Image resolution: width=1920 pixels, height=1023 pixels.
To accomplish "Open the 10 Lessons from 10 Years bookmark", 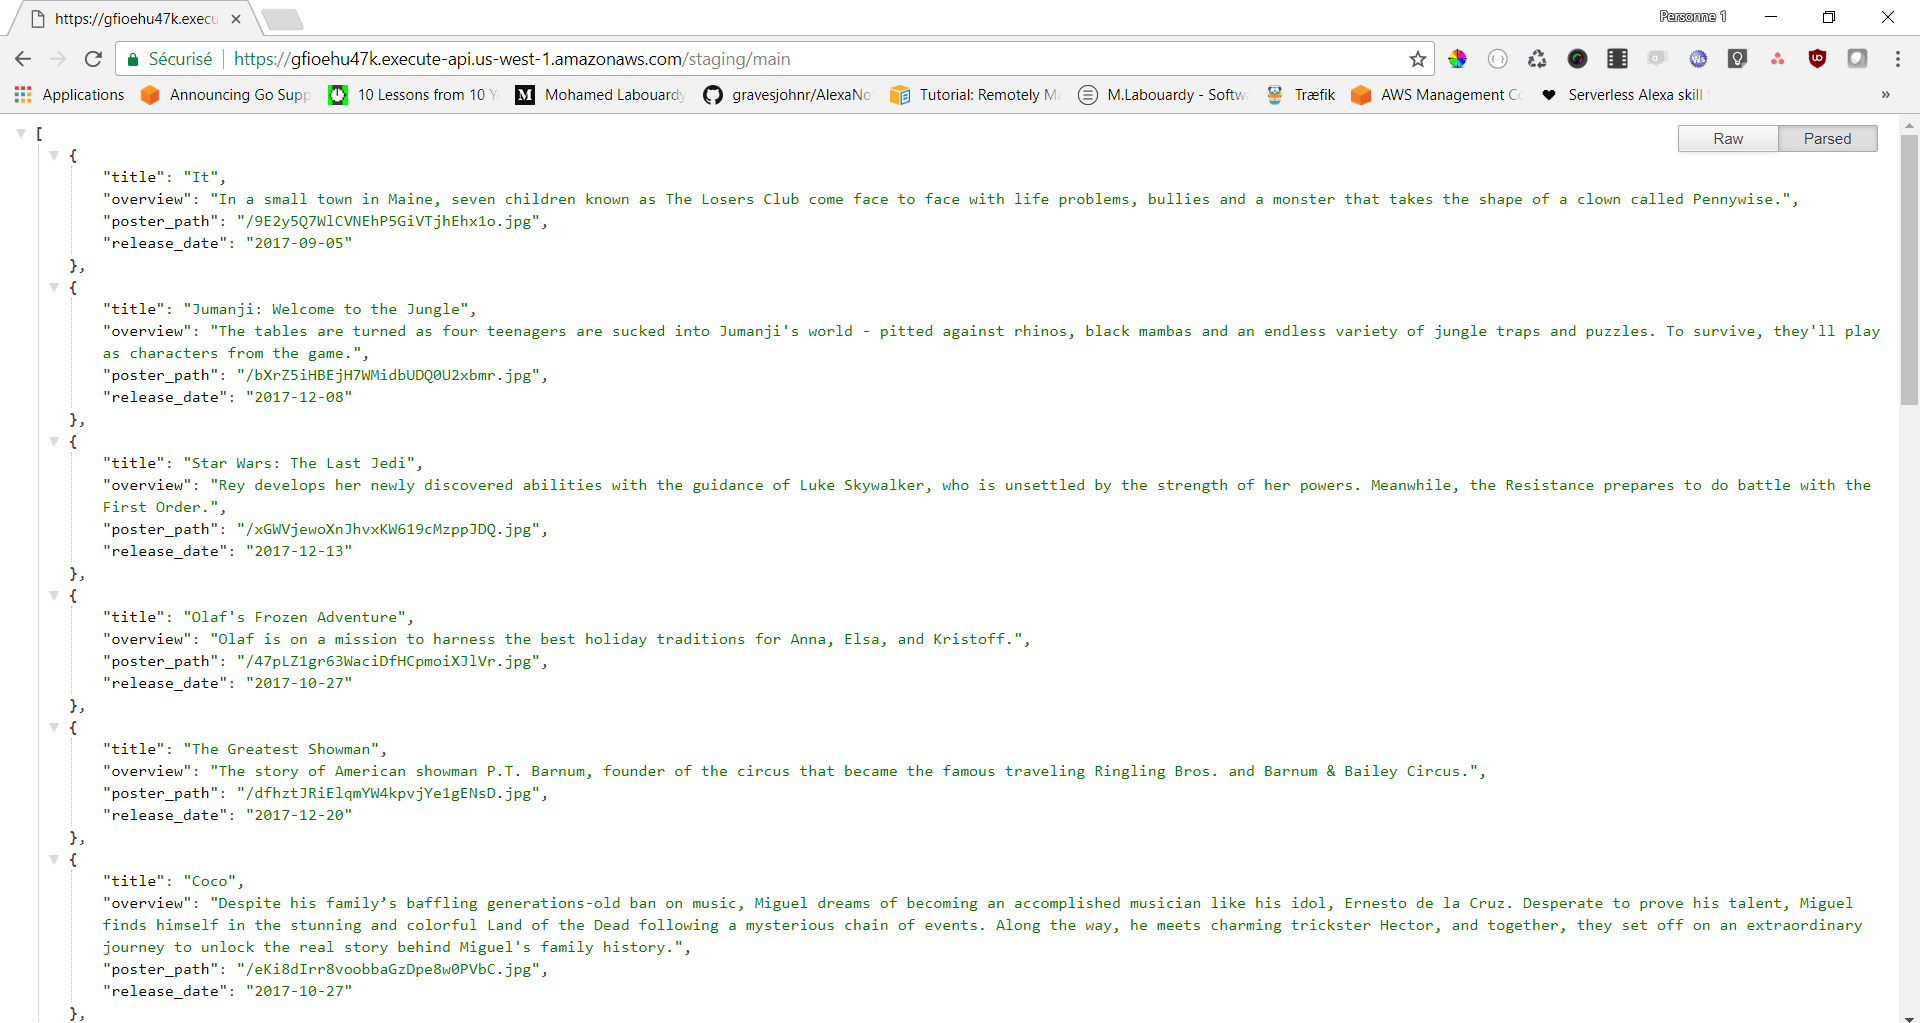I will tap(414, 95).
